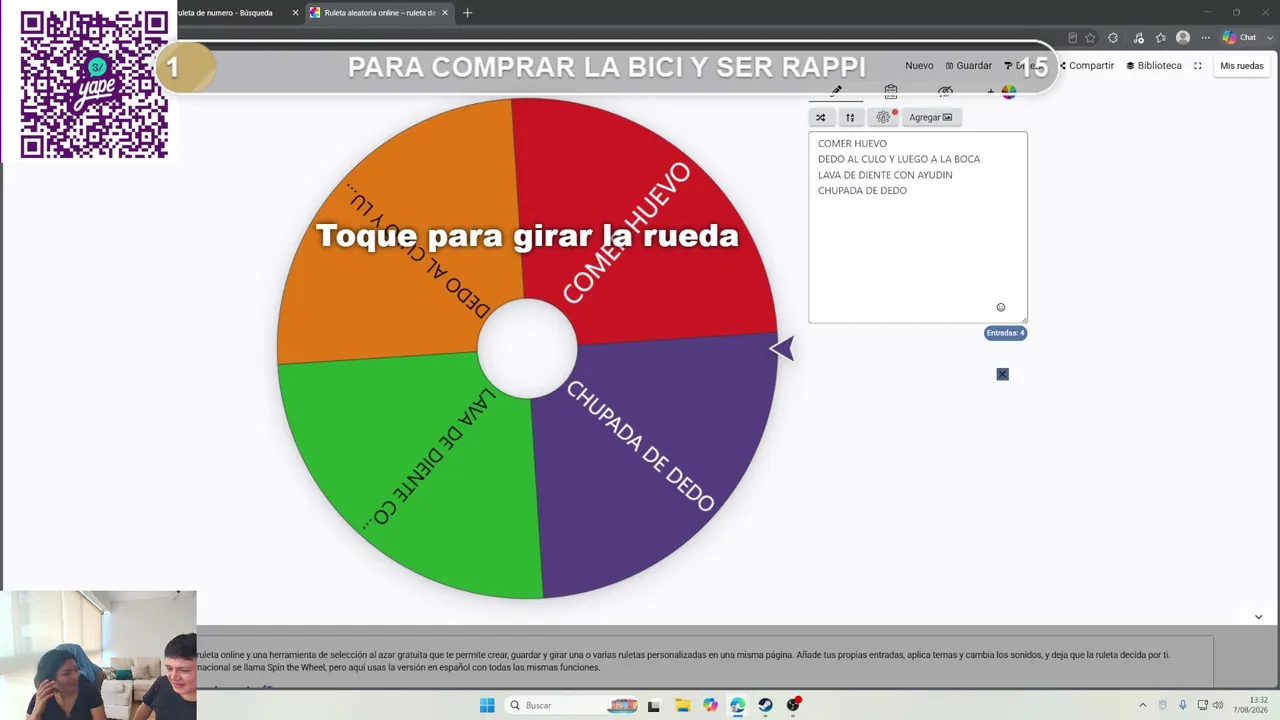Add a new colorful wheel
This screenshot has width=1280, height=720.
click(x=1003, y=92)
